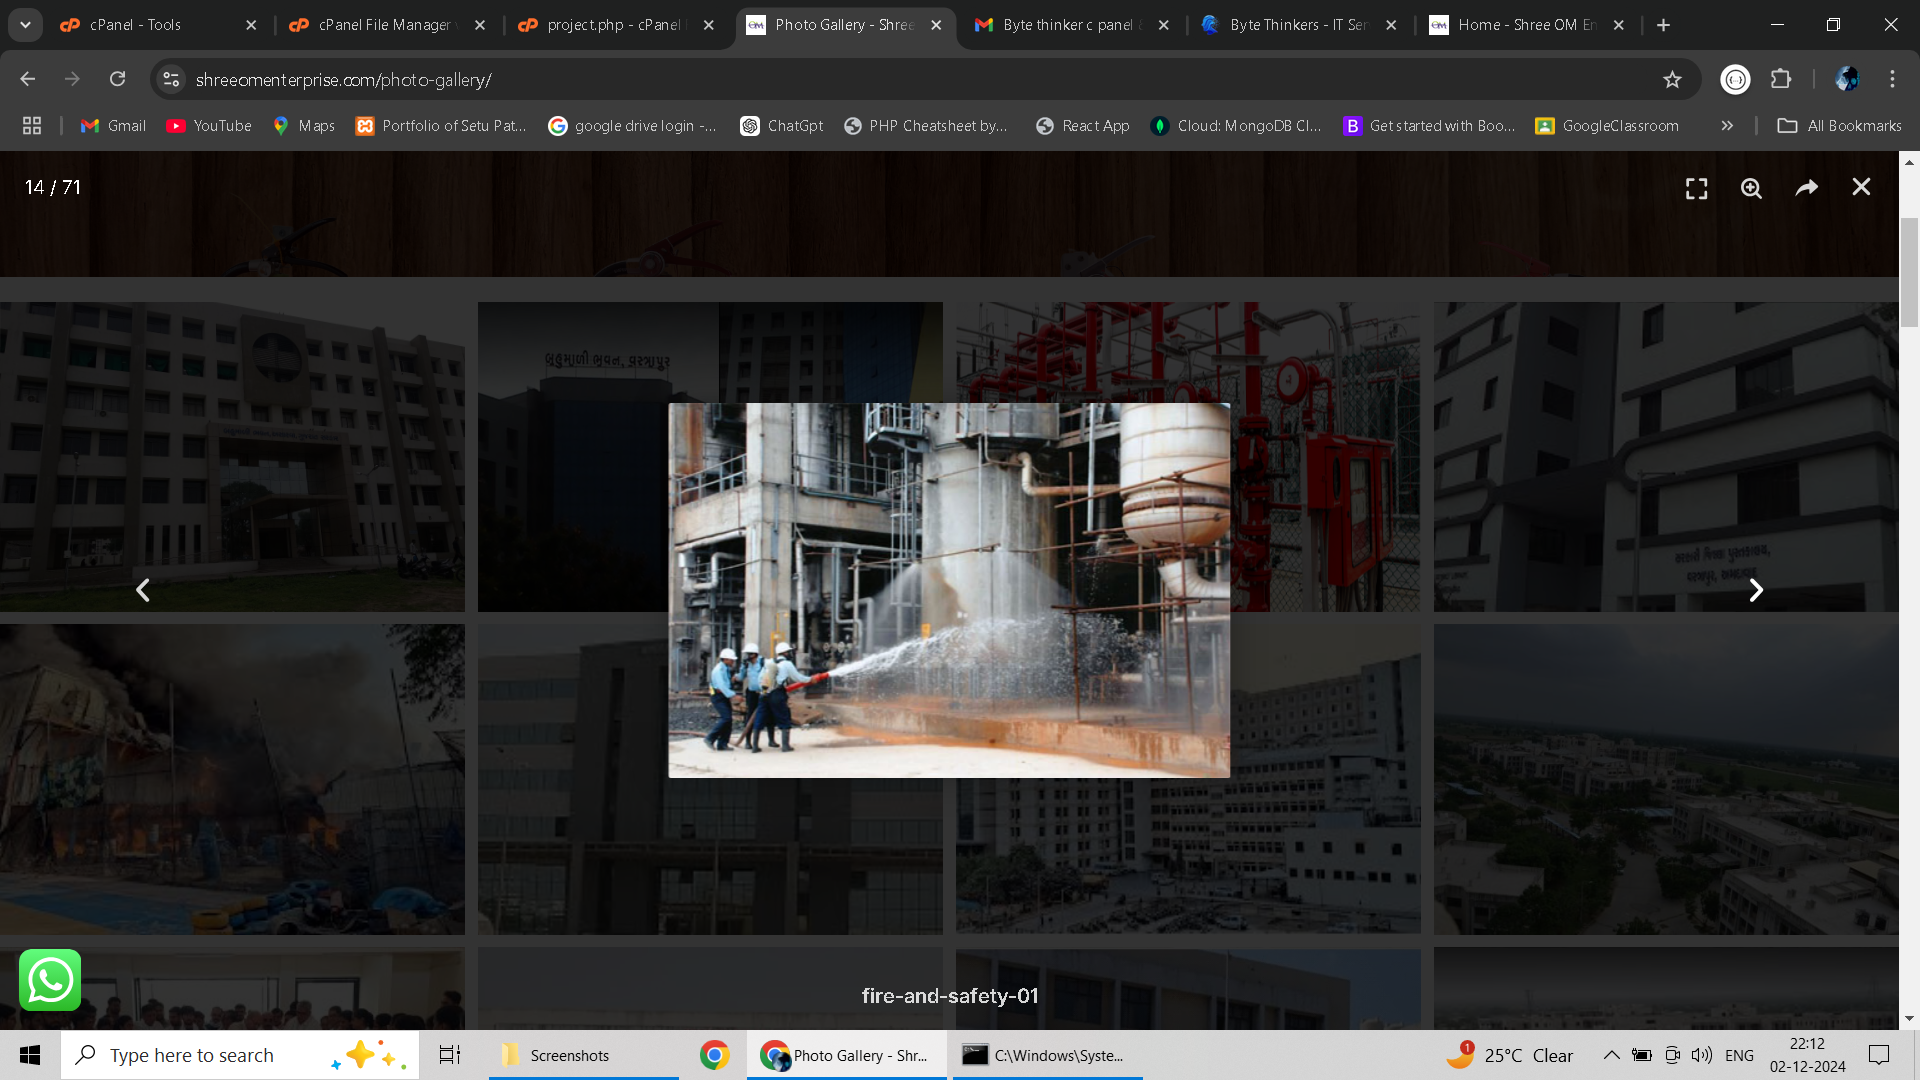Reload the photo gallery page
The height and width of the screenshot is (1080, 1920).
(x=118, y=79)
